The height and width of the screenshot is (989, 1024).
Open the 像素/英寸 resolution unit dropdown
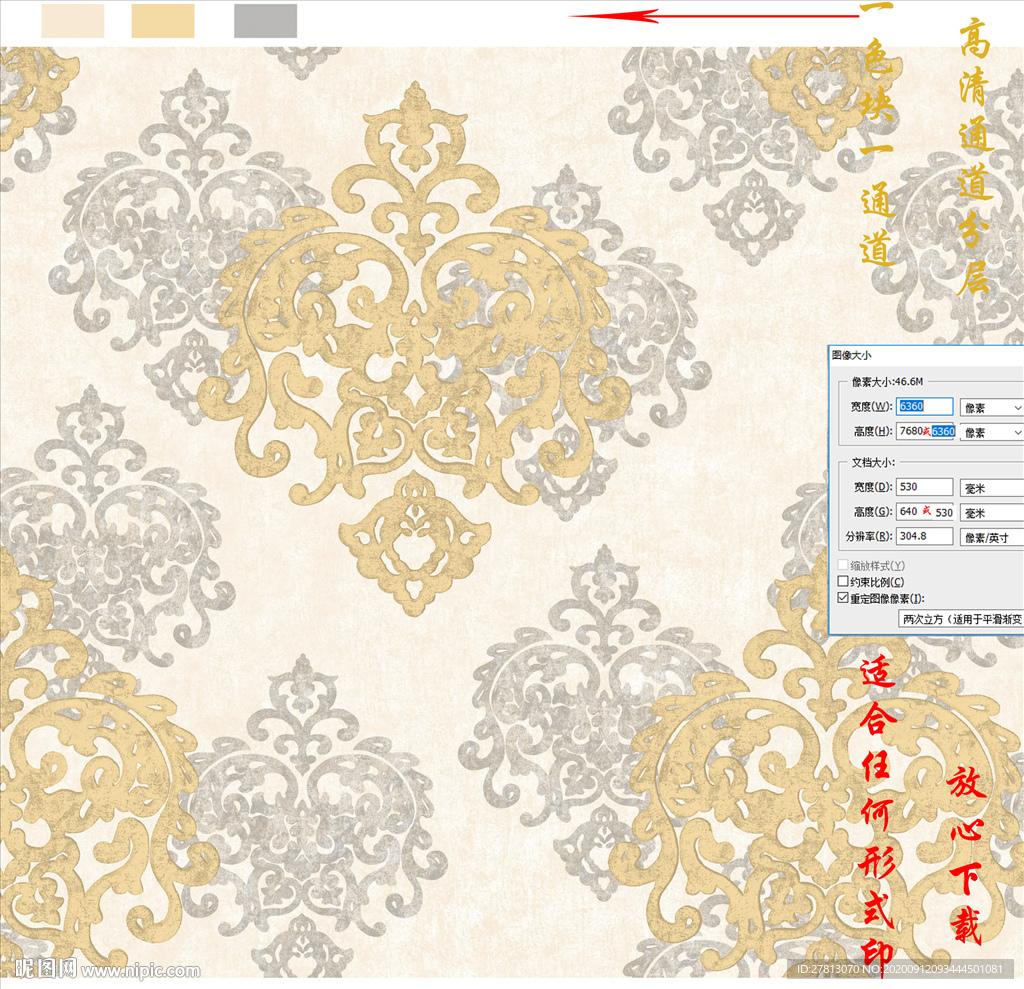pyautogui.click(x=991, y=538)
